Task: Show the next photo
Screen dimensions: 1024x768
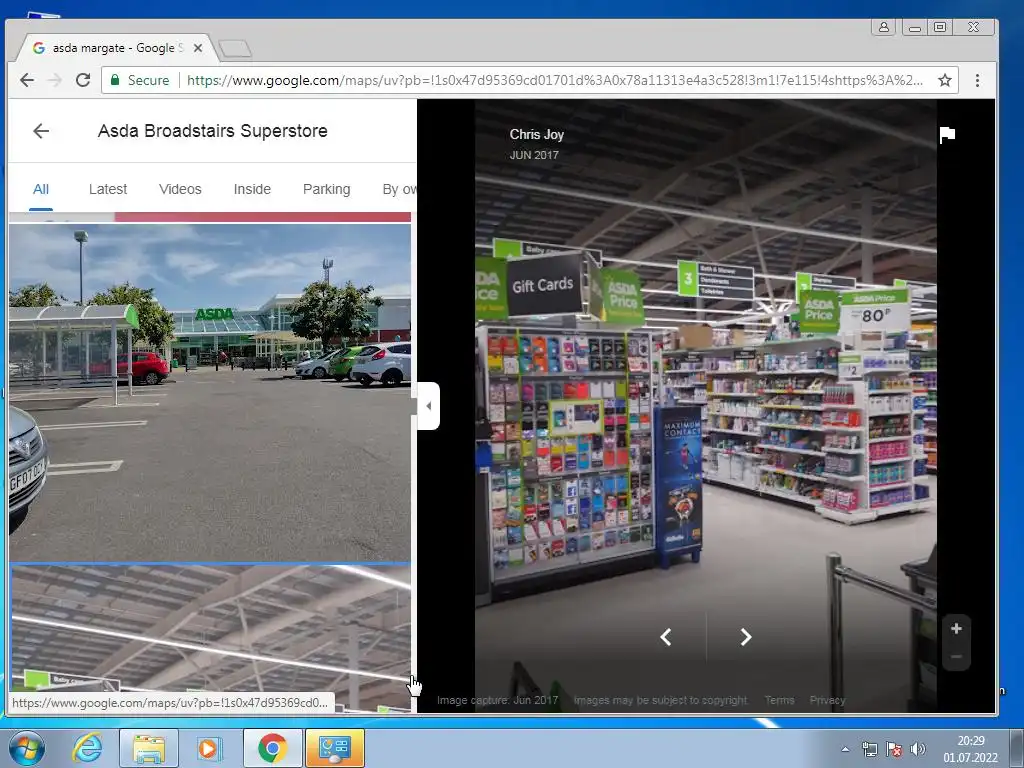Action: click(x=746, y=637)
